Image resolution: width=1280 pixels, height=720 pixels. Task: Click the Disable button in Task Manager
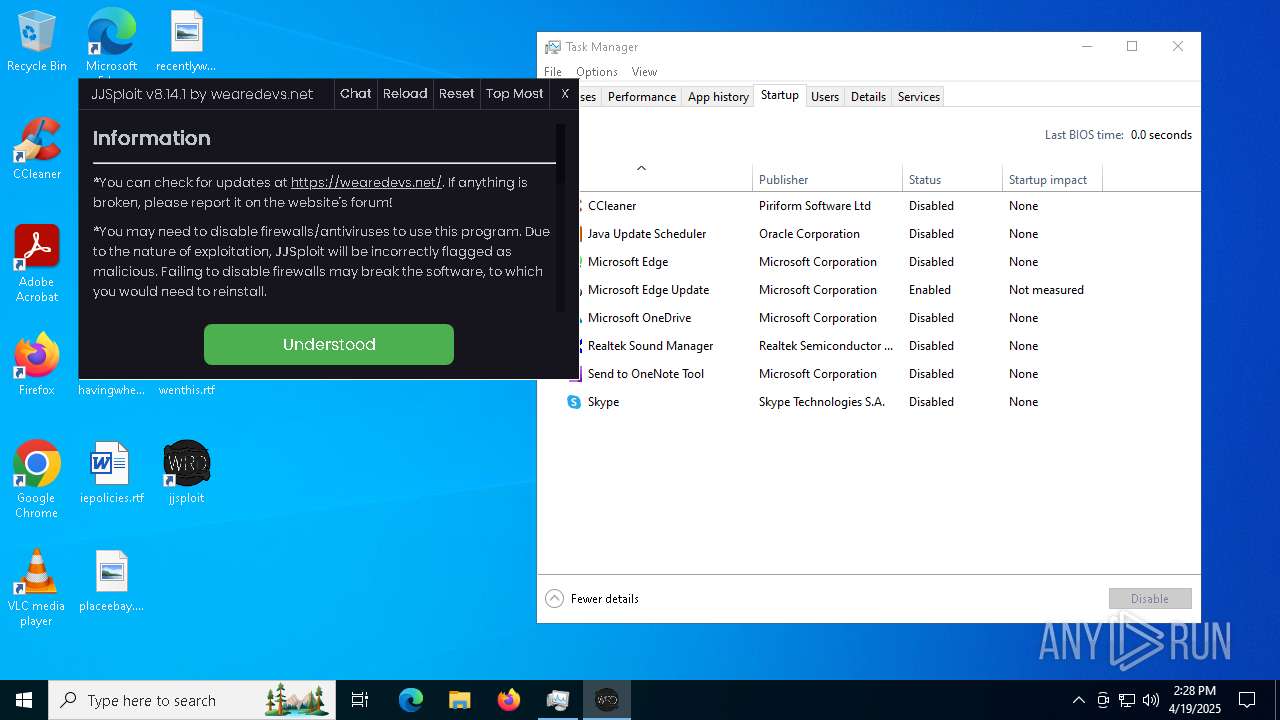[1150, 598]
